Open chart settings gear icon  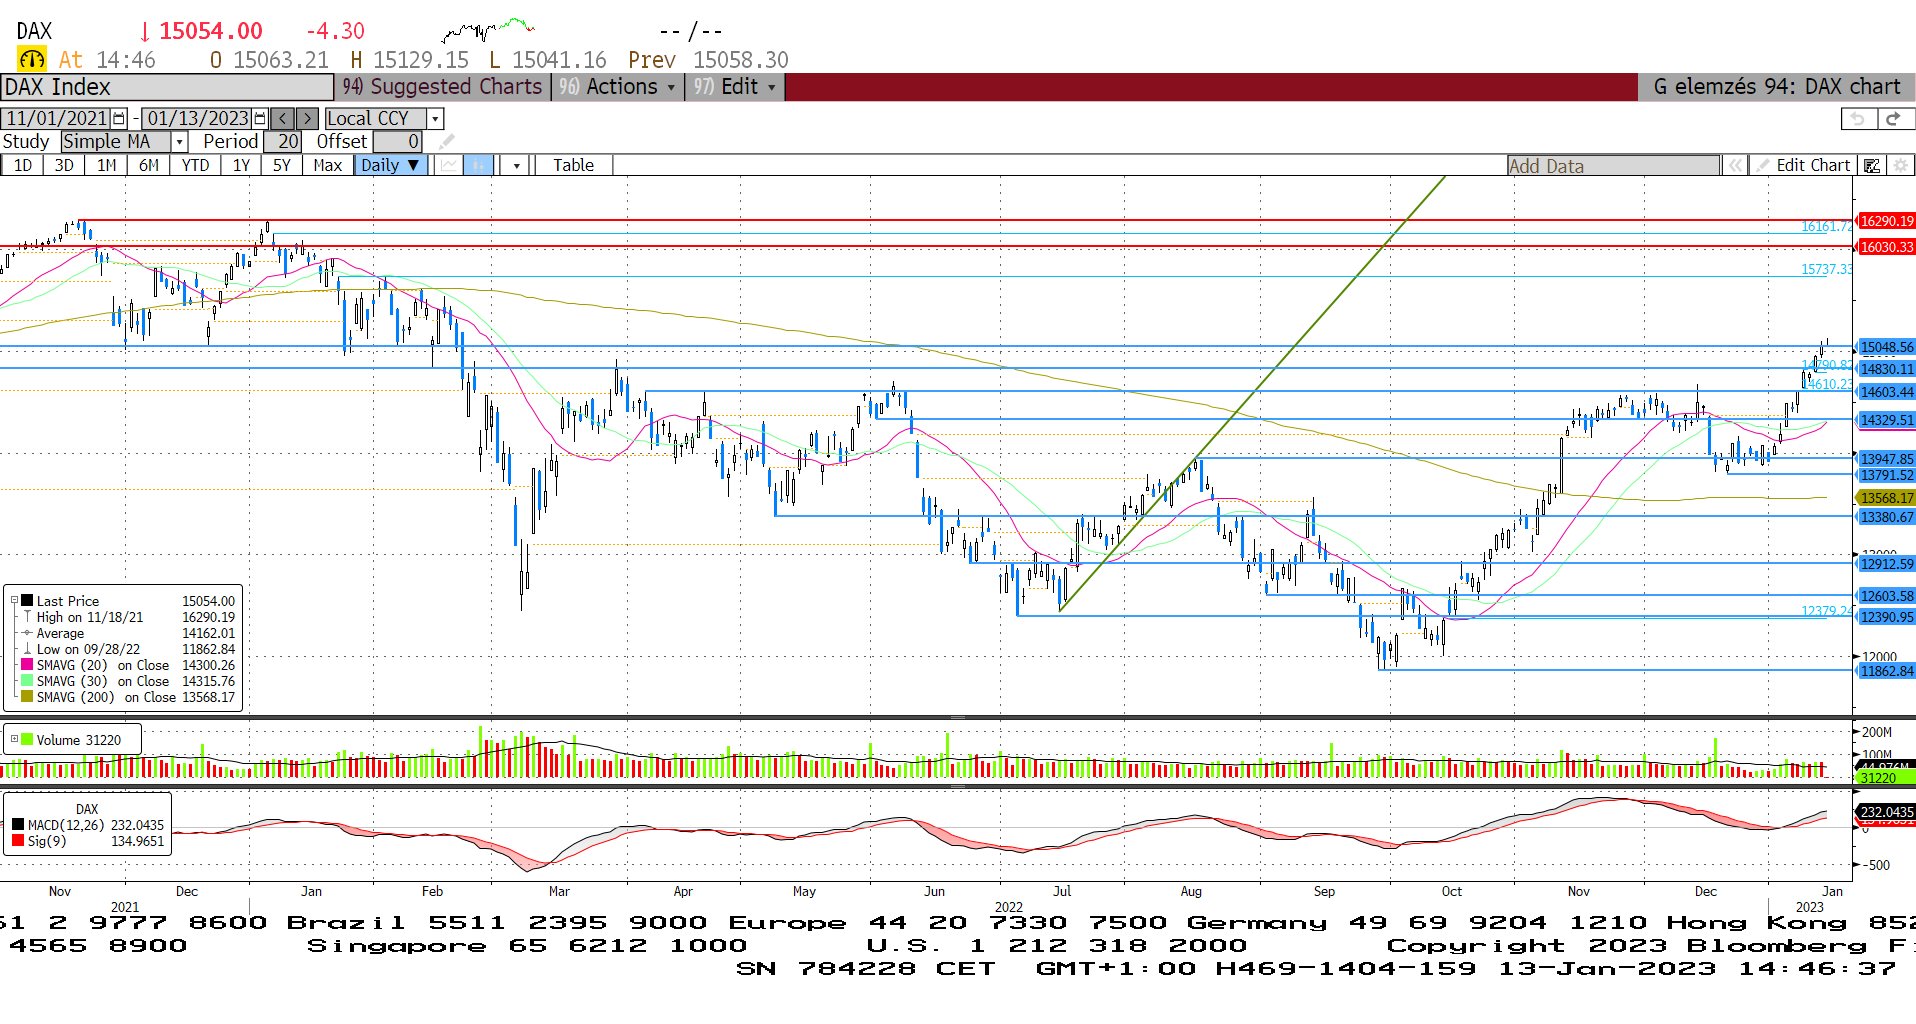click(1901, 166)
